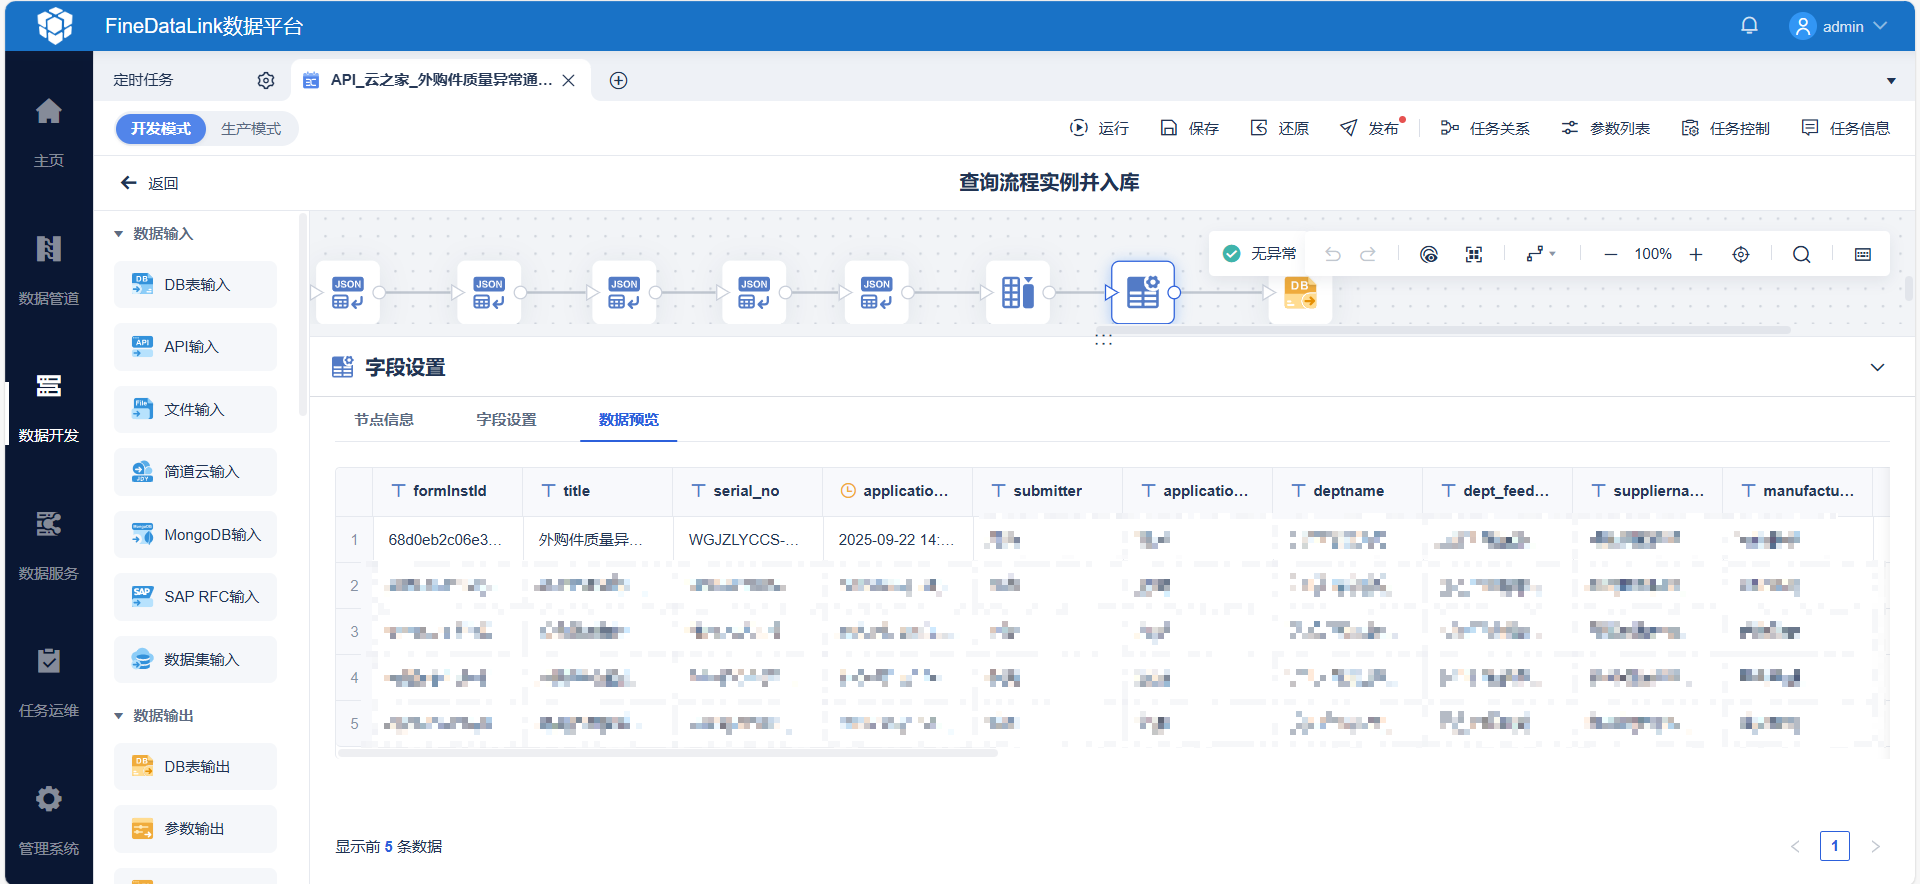Viewport: 1920px width, 884px height.
Task: Select the highlighted 字段设置 node on canvas
Action: (1143, 292)
